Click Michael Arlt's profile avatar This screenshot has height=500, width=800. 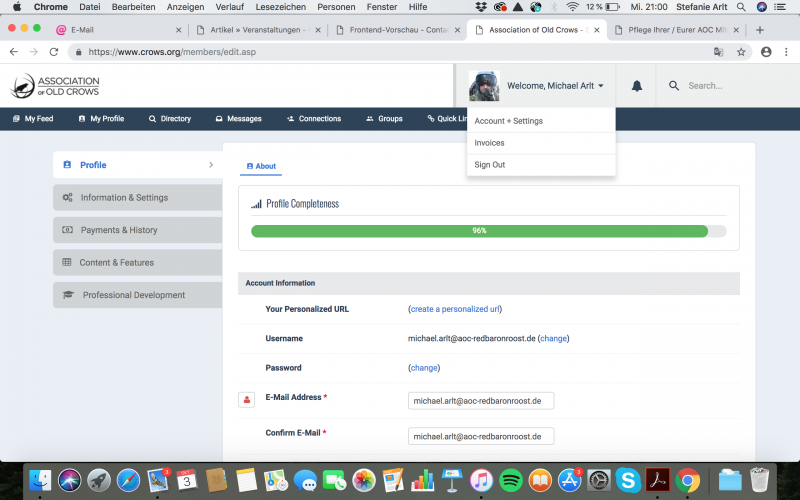(484, 86)
